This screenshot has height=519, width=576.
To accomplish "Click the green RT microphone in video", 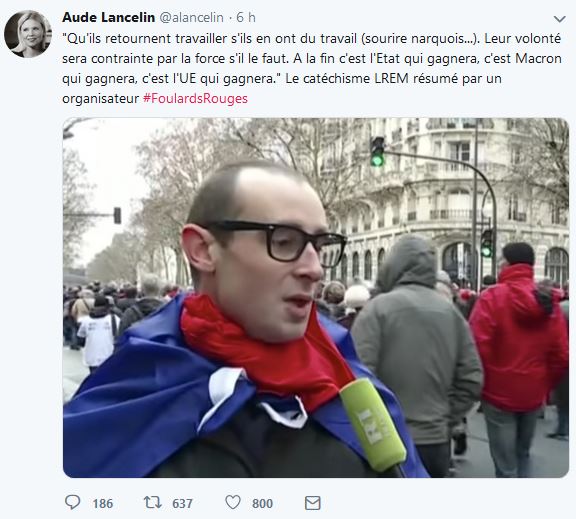I will [373, 424].
